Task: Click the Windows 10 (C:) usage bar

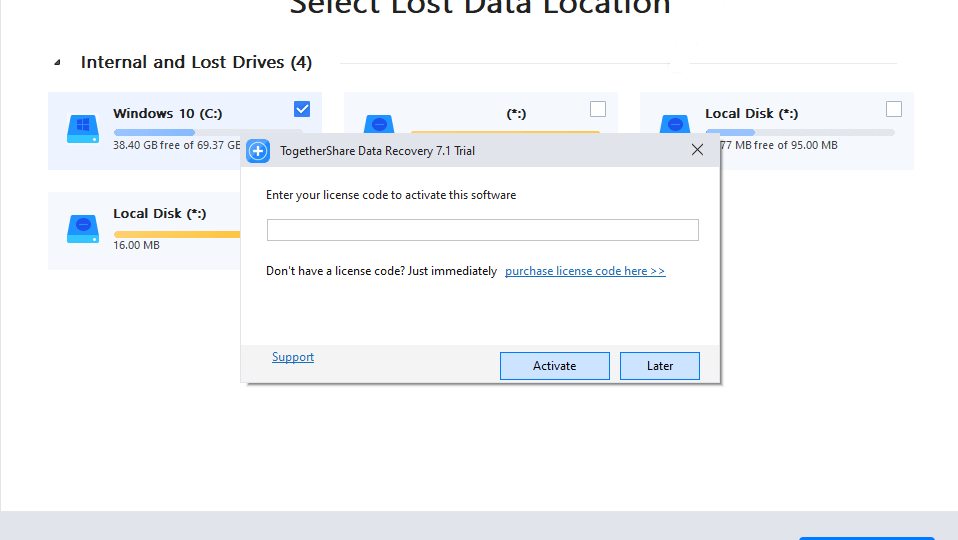Action: 208,132
